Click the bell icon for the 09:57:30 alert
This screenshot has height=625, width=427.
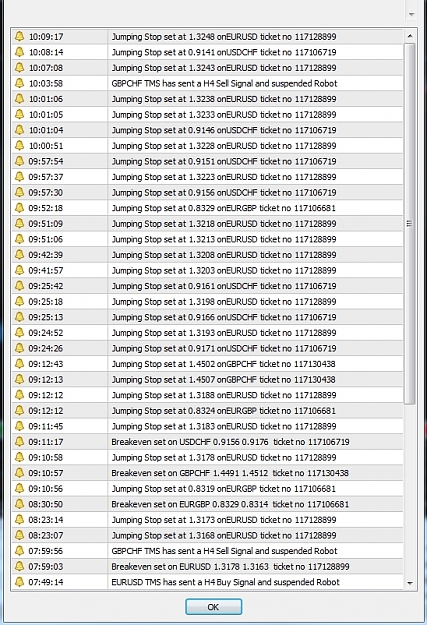[19, 192]
